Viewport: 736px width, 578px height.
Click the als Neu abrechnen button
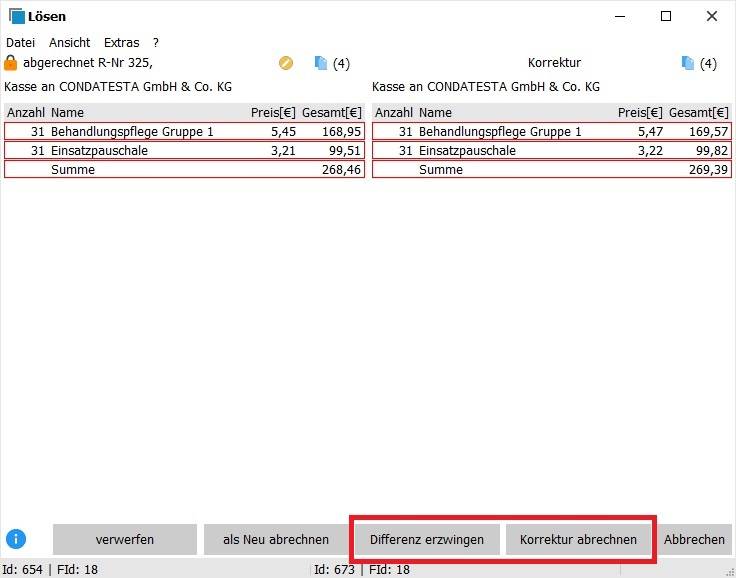[276, 539]
